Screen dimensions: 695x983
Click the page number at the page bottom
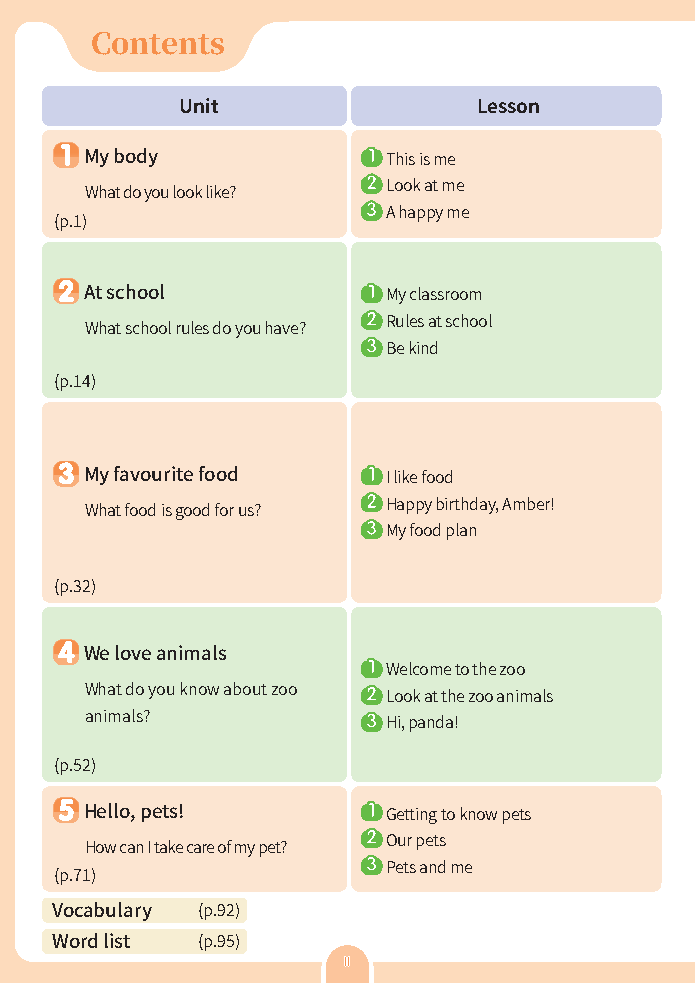pyautogui.click(x=346, y=962)
